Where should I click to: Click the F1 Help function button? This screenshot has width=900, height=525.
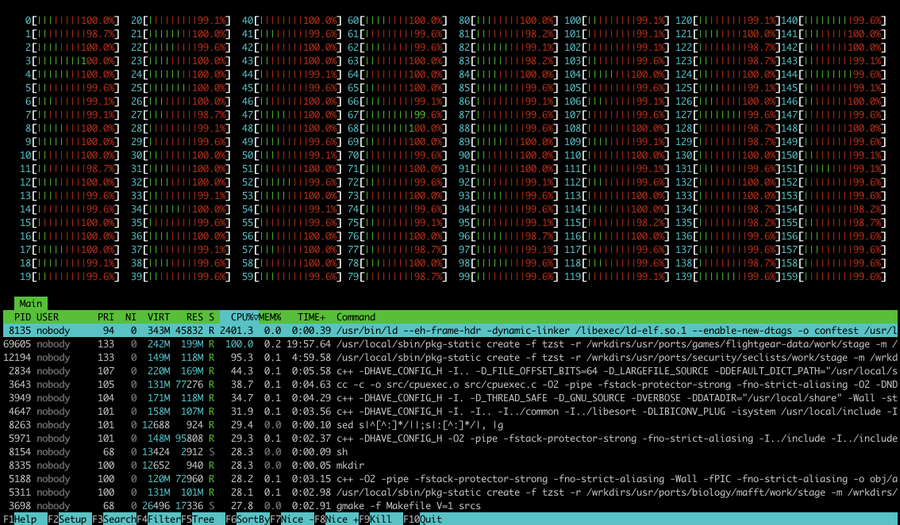tap(23, 519)
